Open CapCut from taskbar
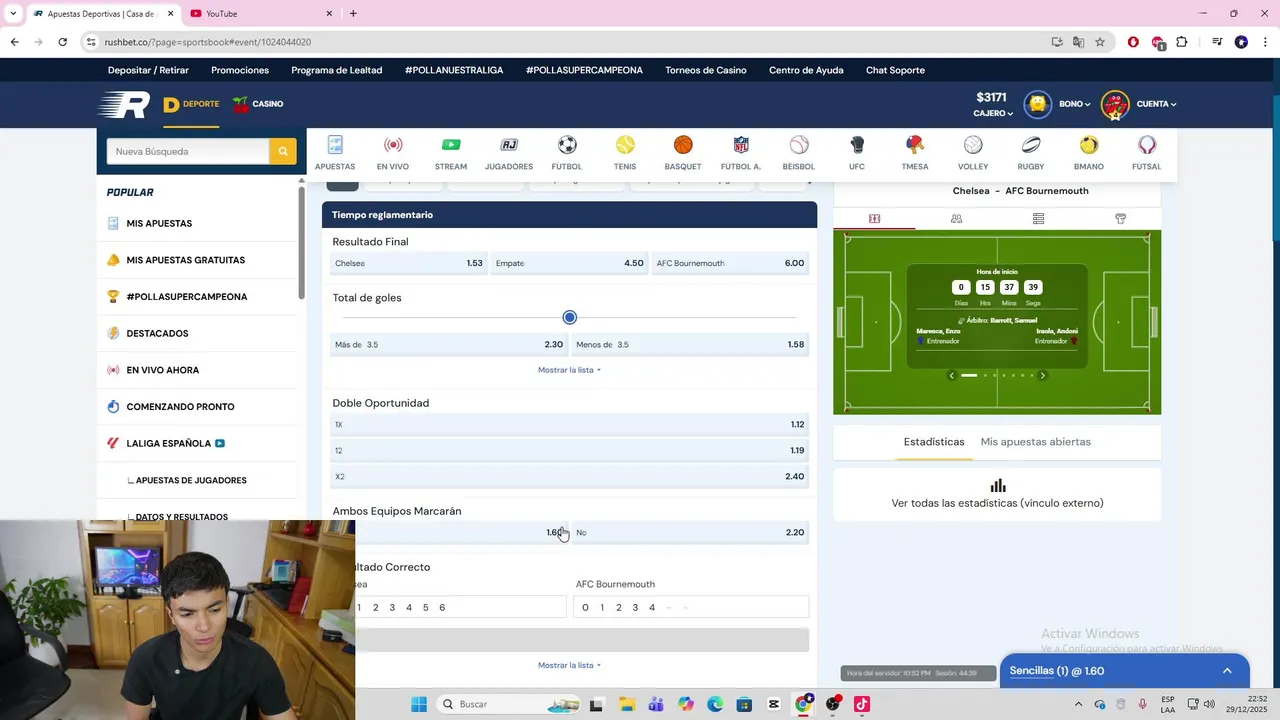Image resolution: width=1280 pixels, height=720 pixels. pyautogui.click(x=774, y=704)
